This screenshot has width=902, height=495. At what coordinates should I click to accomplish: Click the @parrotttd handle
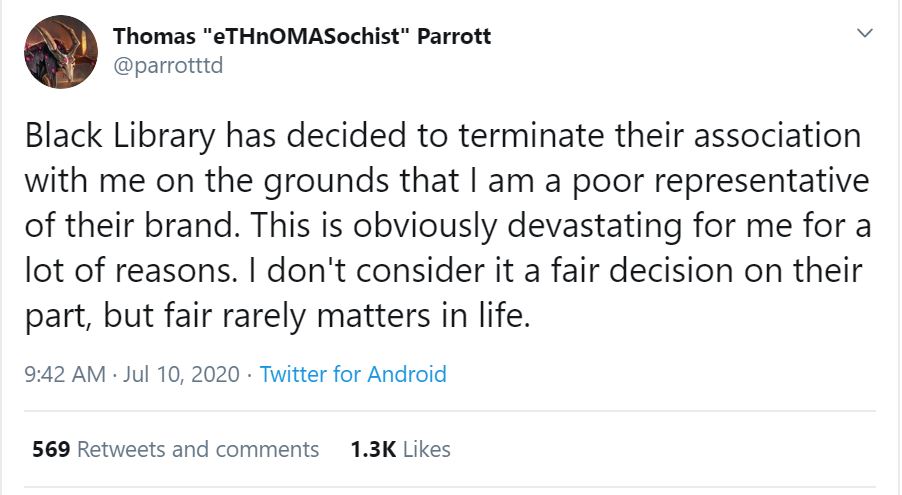point(166,66)
